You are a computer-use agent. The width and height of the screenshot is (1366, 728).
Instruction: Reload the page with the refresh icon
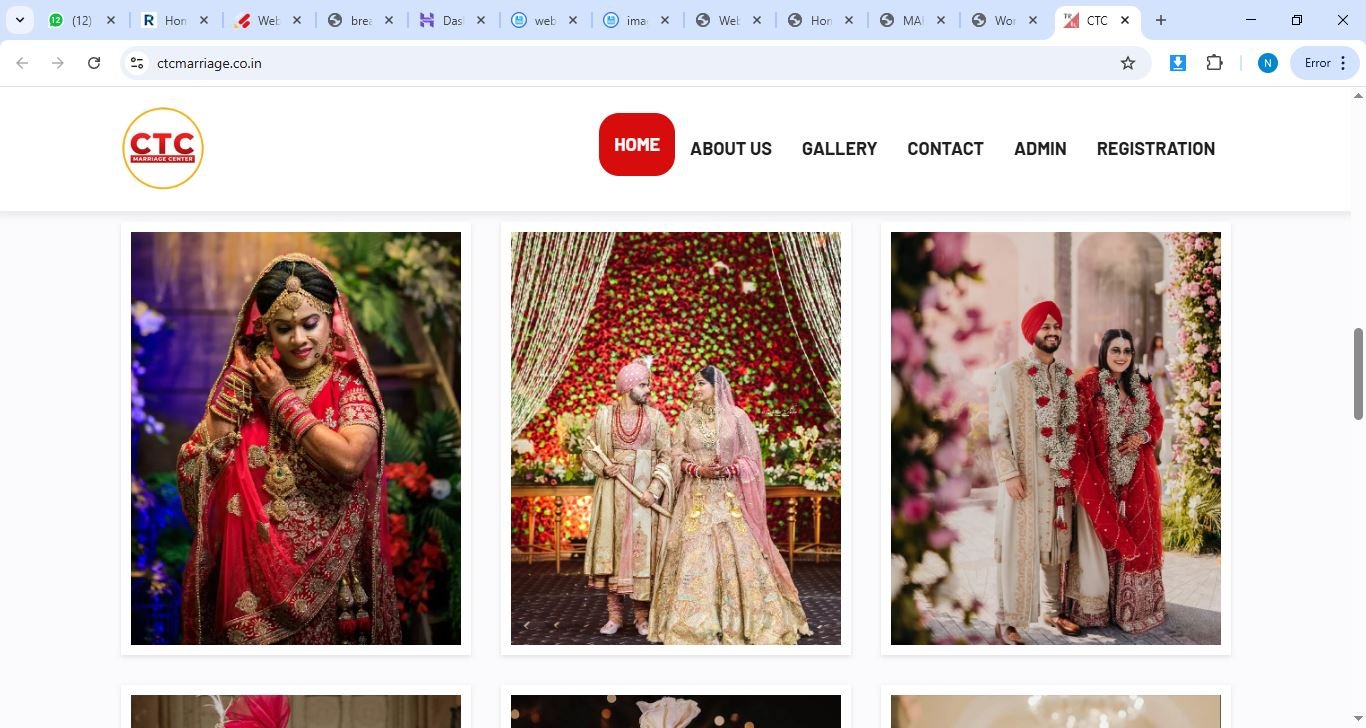pos(94,63)
